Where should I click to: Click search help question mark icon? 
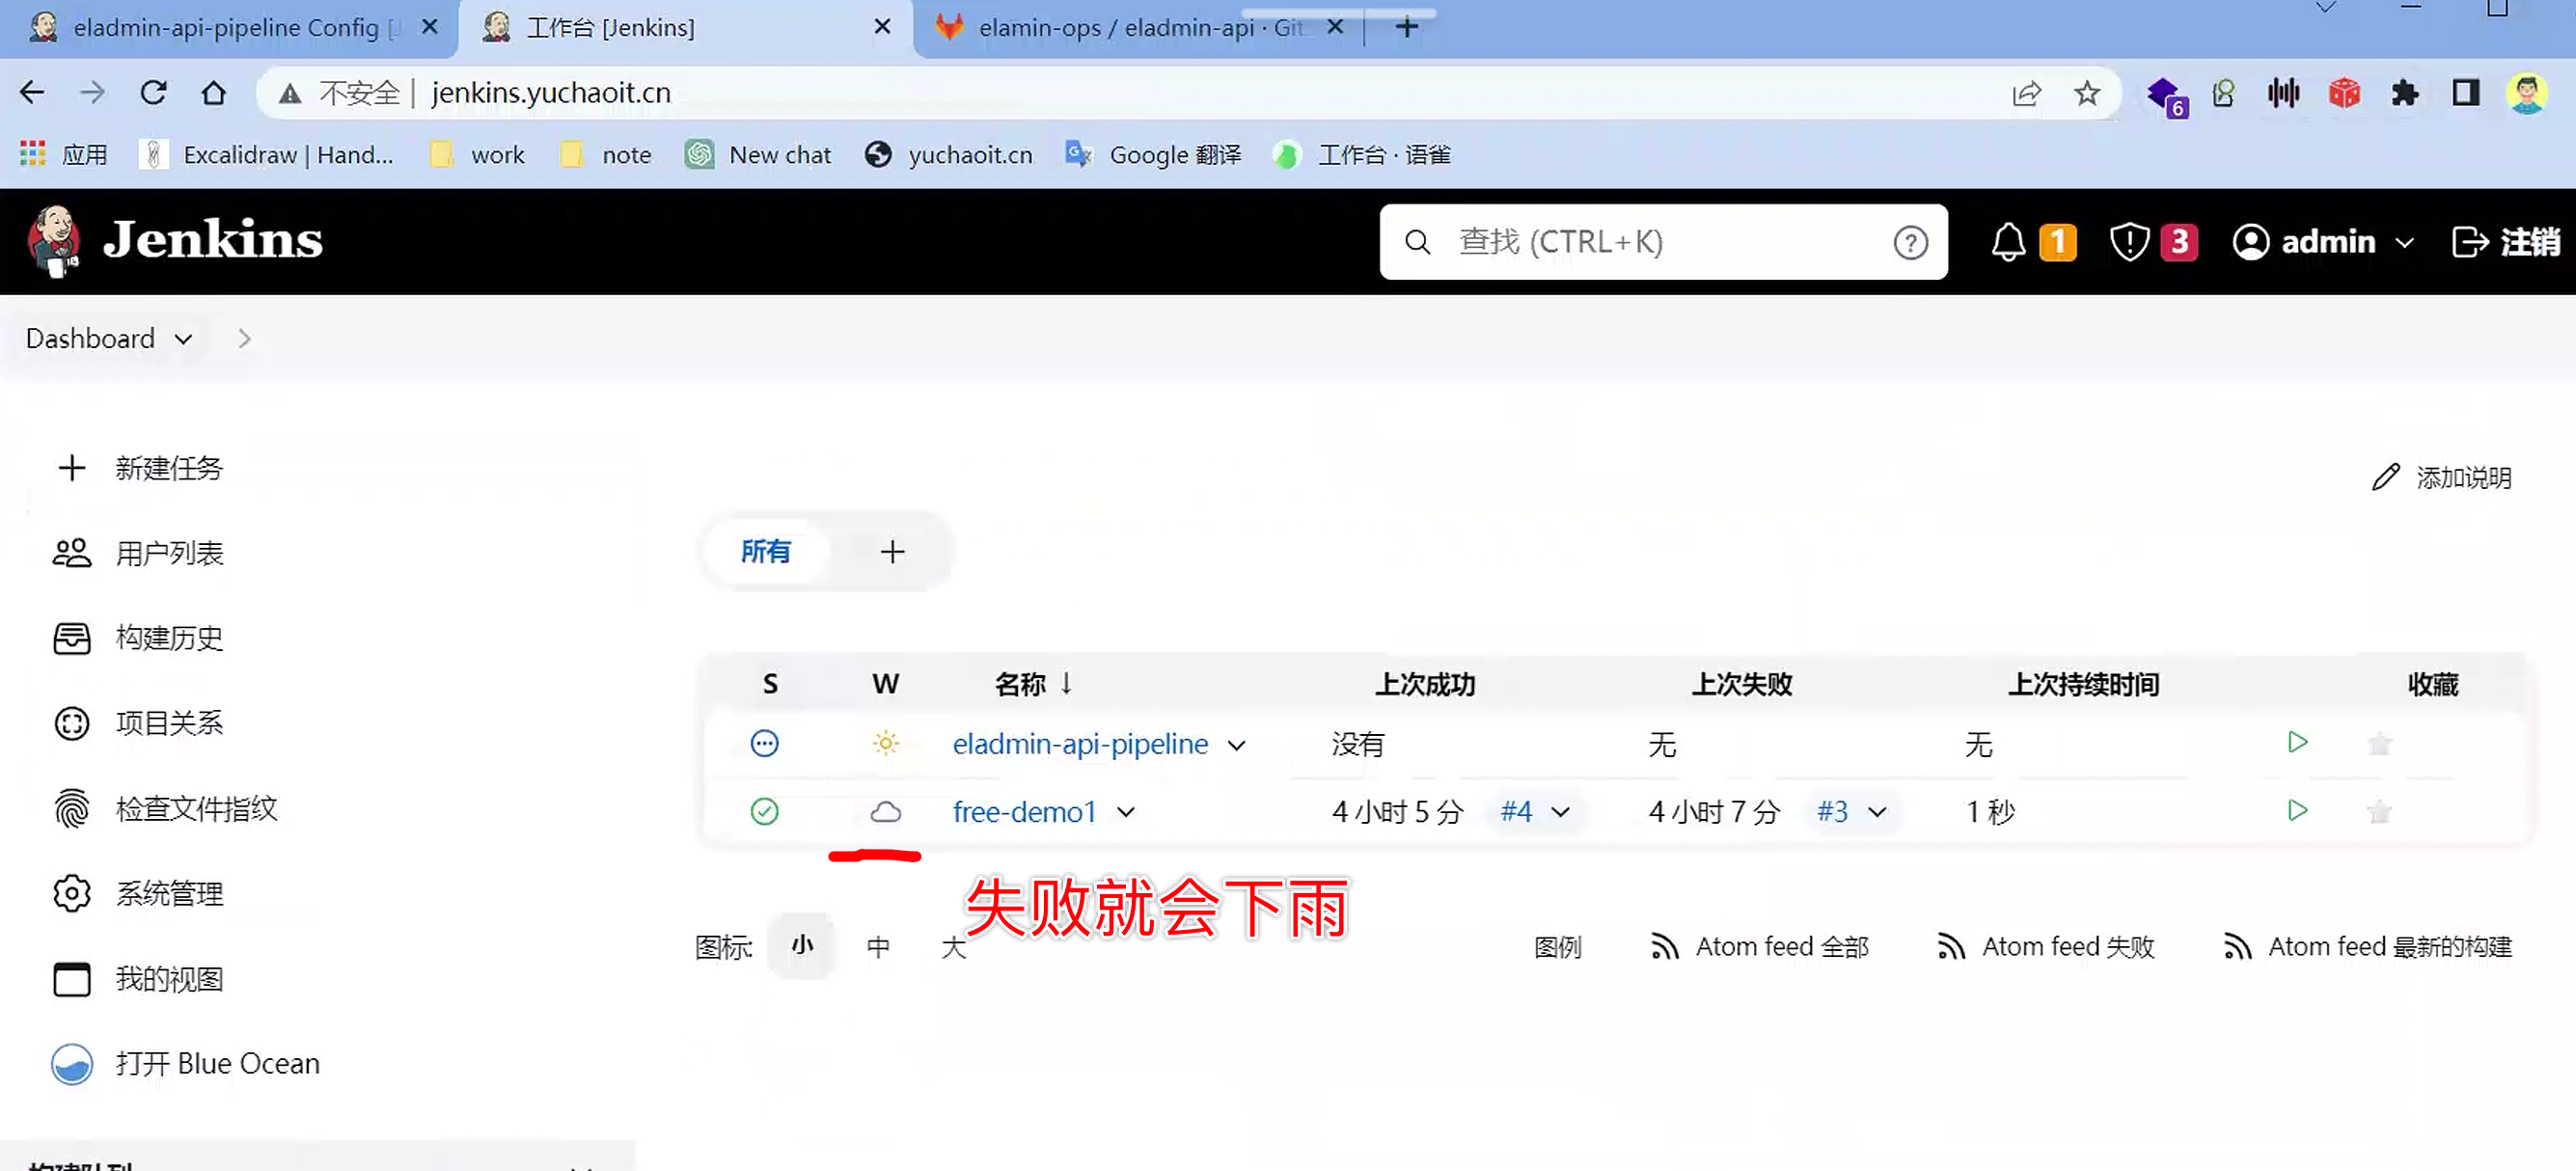pos(1910,242)
